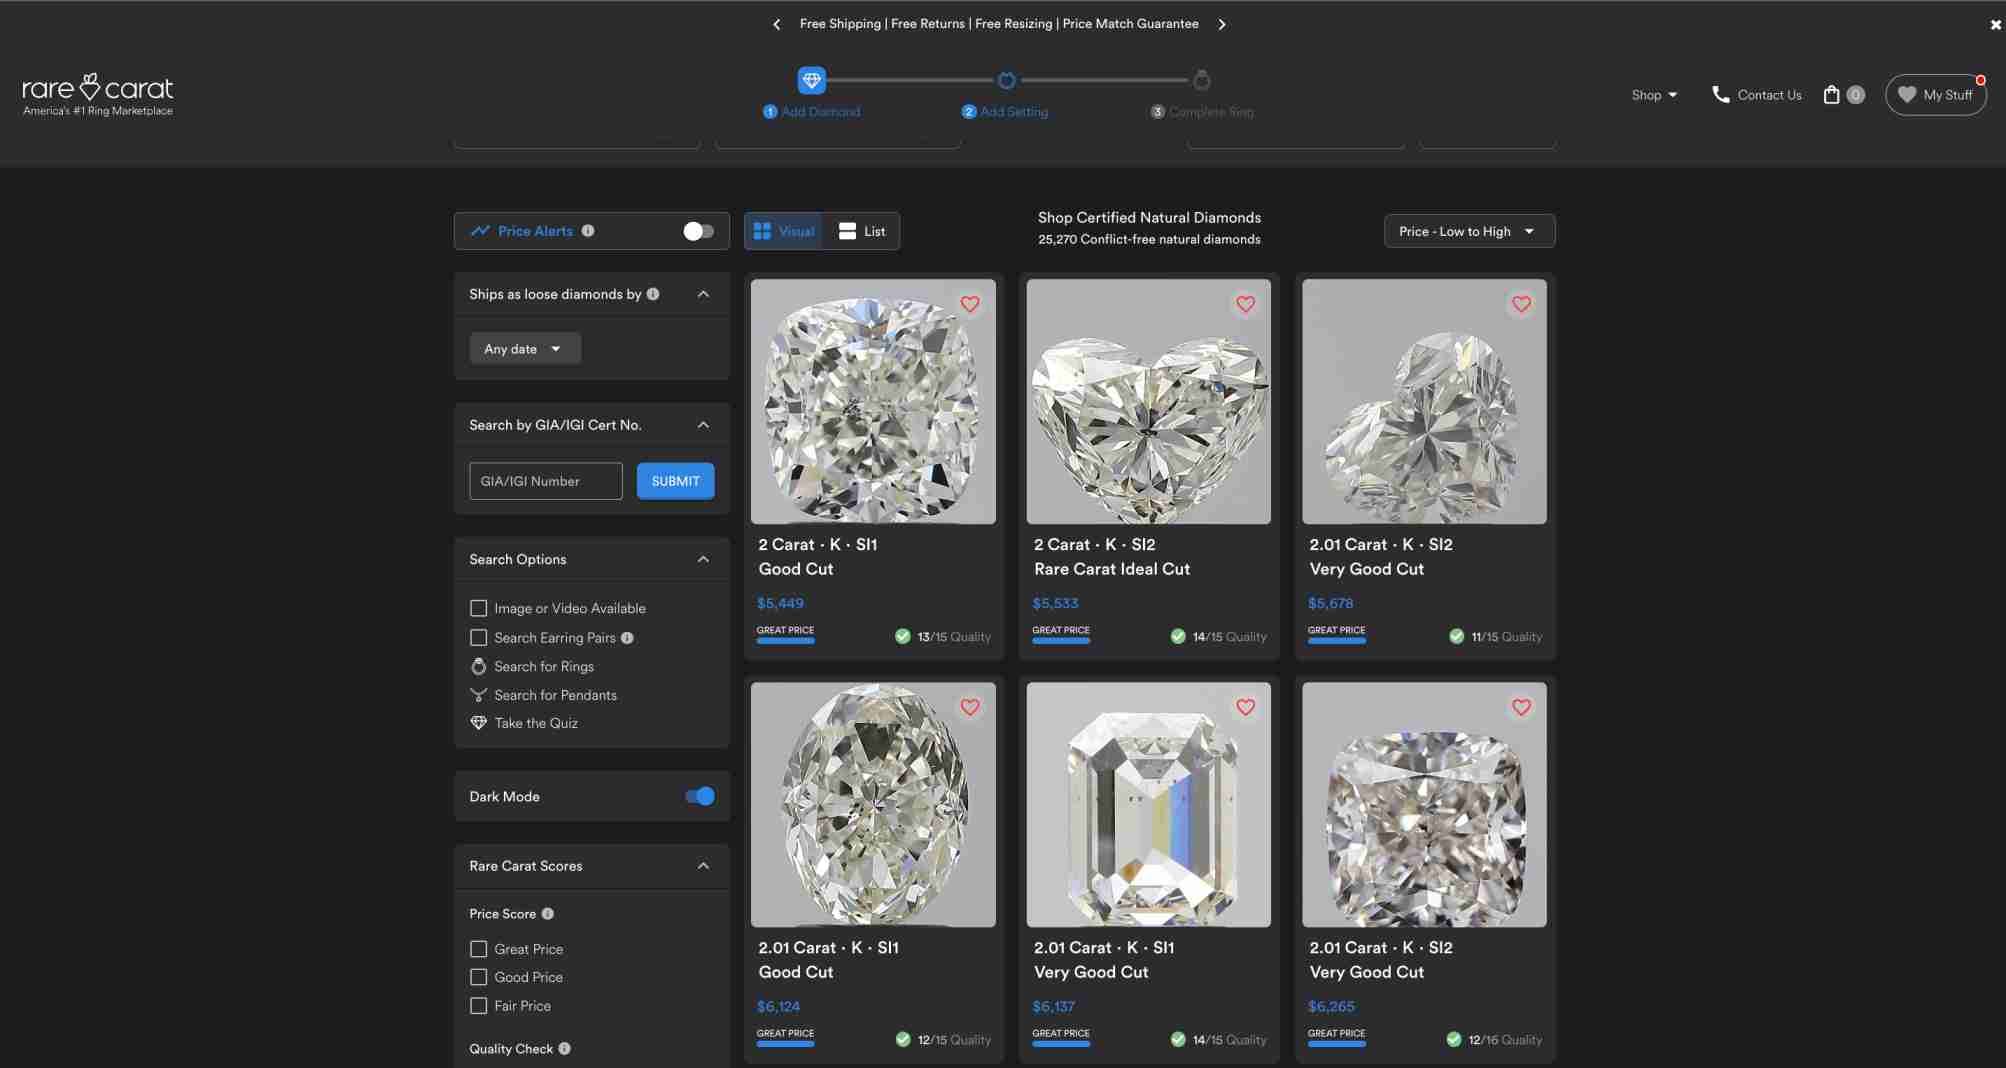Check Image or Video Available
The image size is (2006, 1068).
pos(479,608)
